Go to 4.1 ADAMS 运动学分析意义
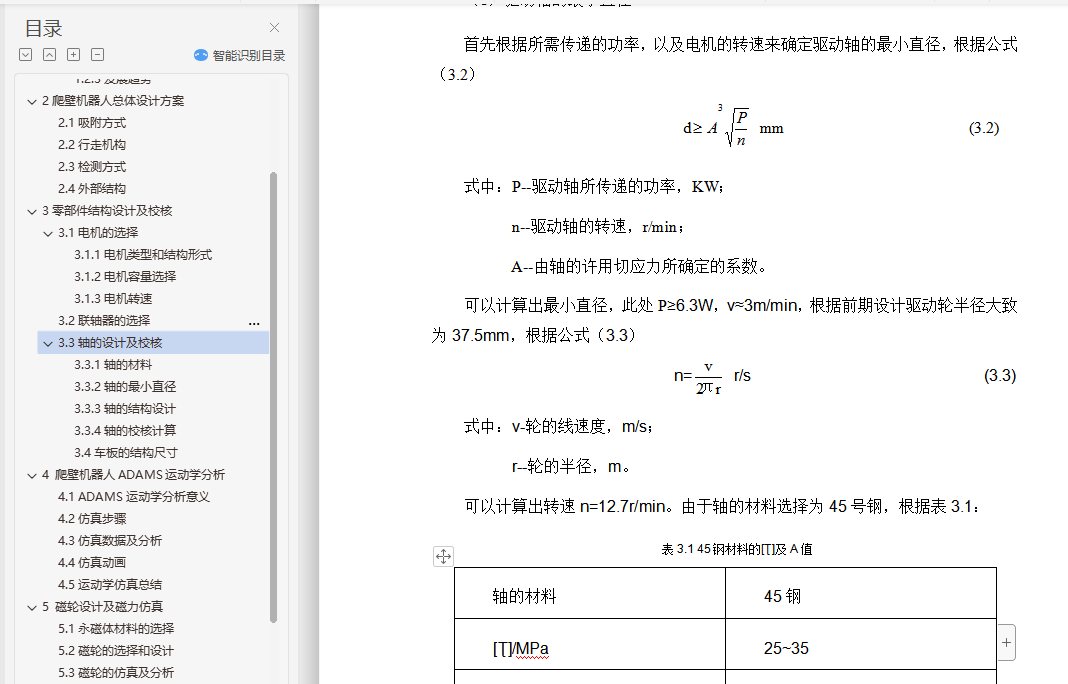 (134, 497)
